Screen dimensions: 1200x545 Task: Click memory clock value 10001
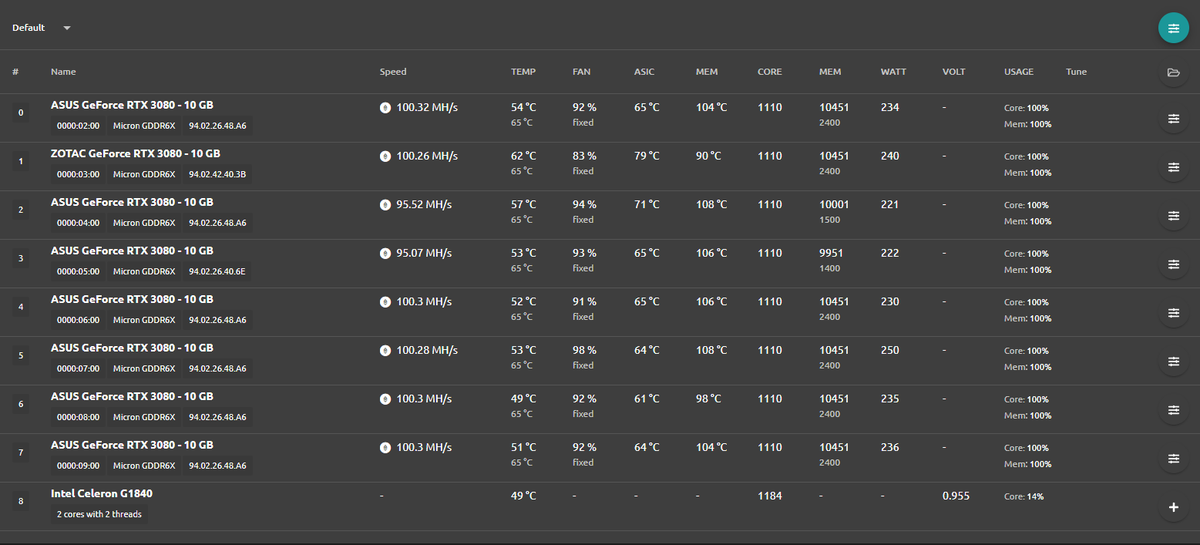coord(834,204)
